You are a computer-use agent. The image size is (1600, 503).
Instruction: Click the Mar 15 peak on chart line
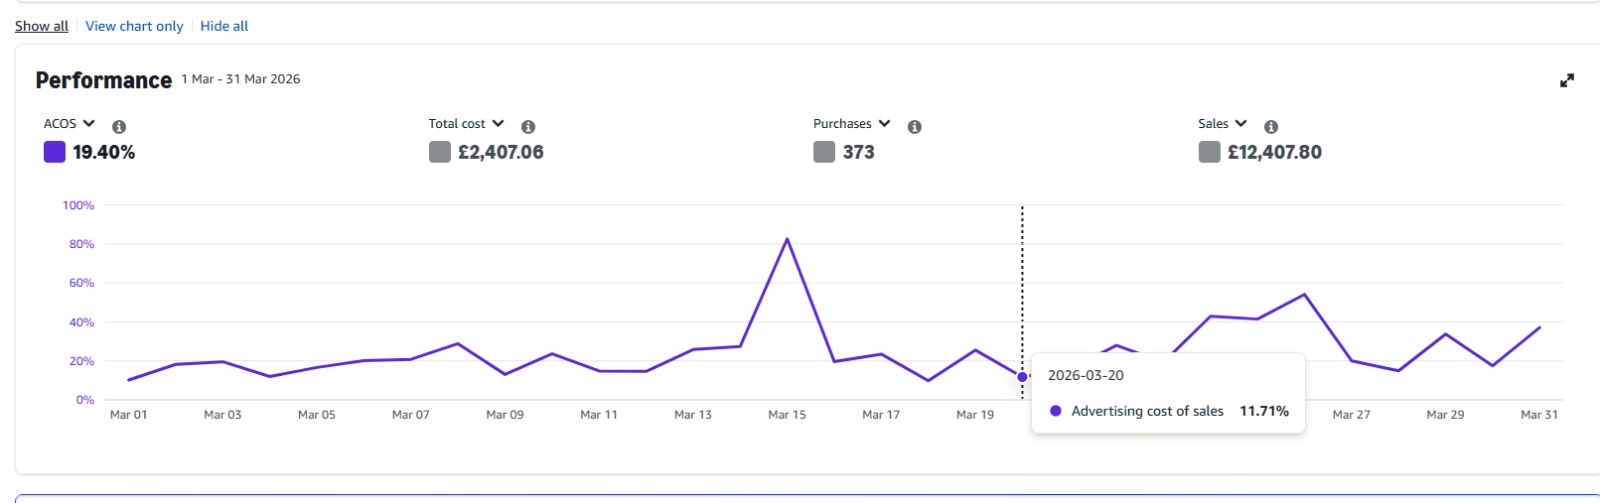click(787, 239)
